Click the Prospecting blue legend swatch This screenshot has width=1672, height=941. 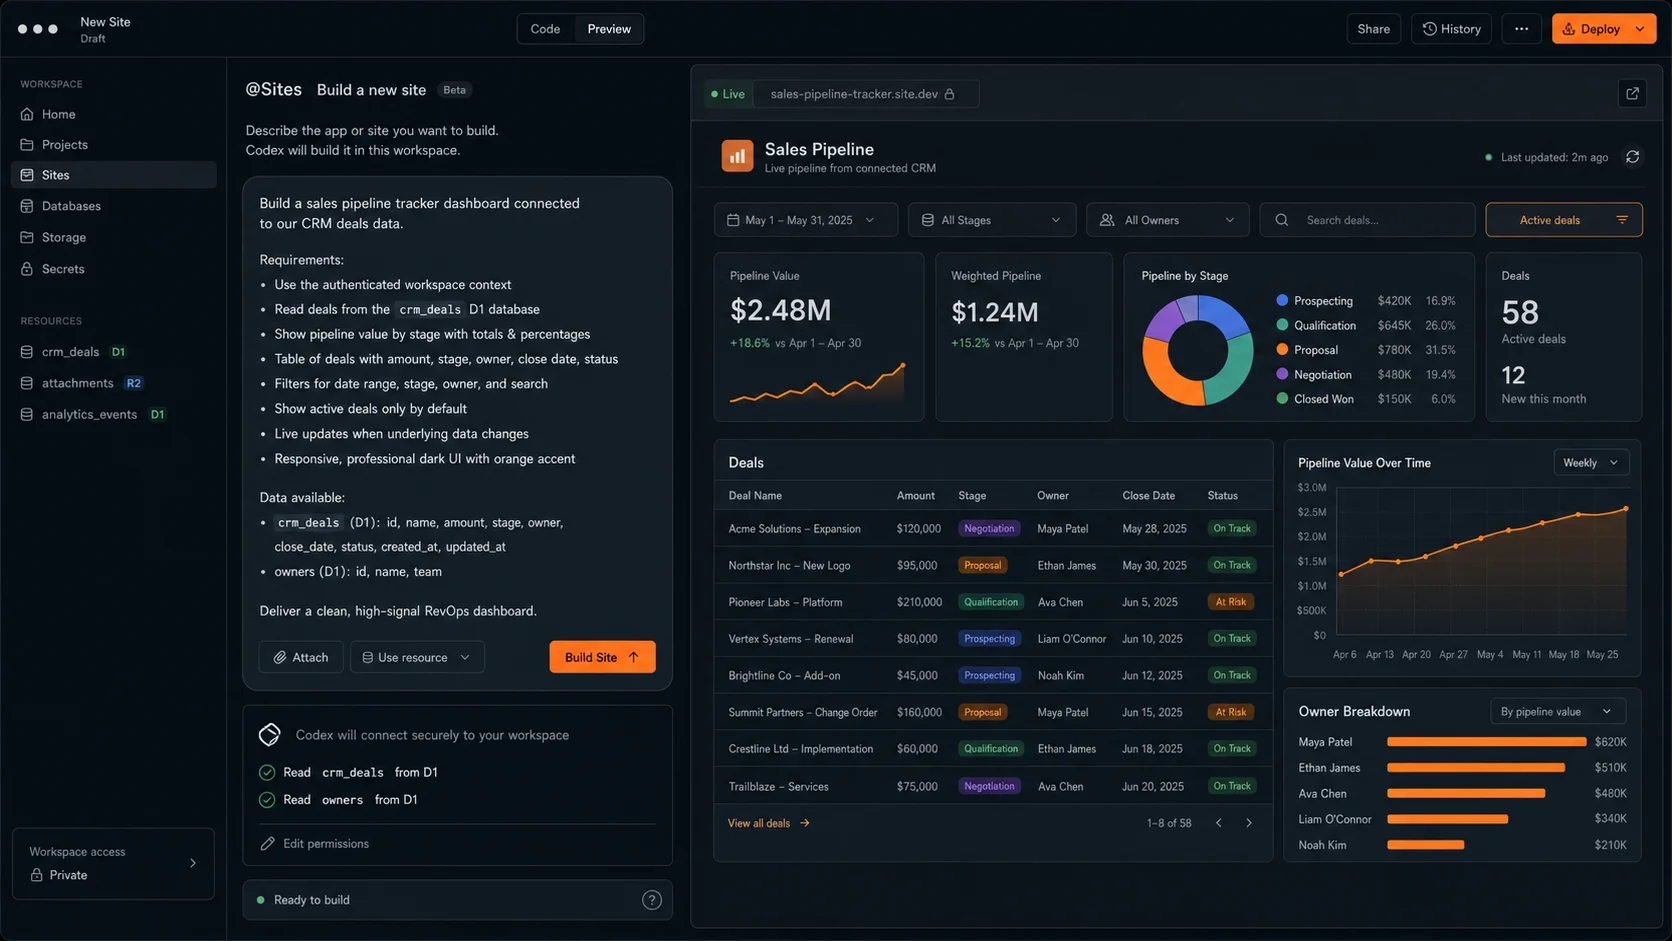1282,300
